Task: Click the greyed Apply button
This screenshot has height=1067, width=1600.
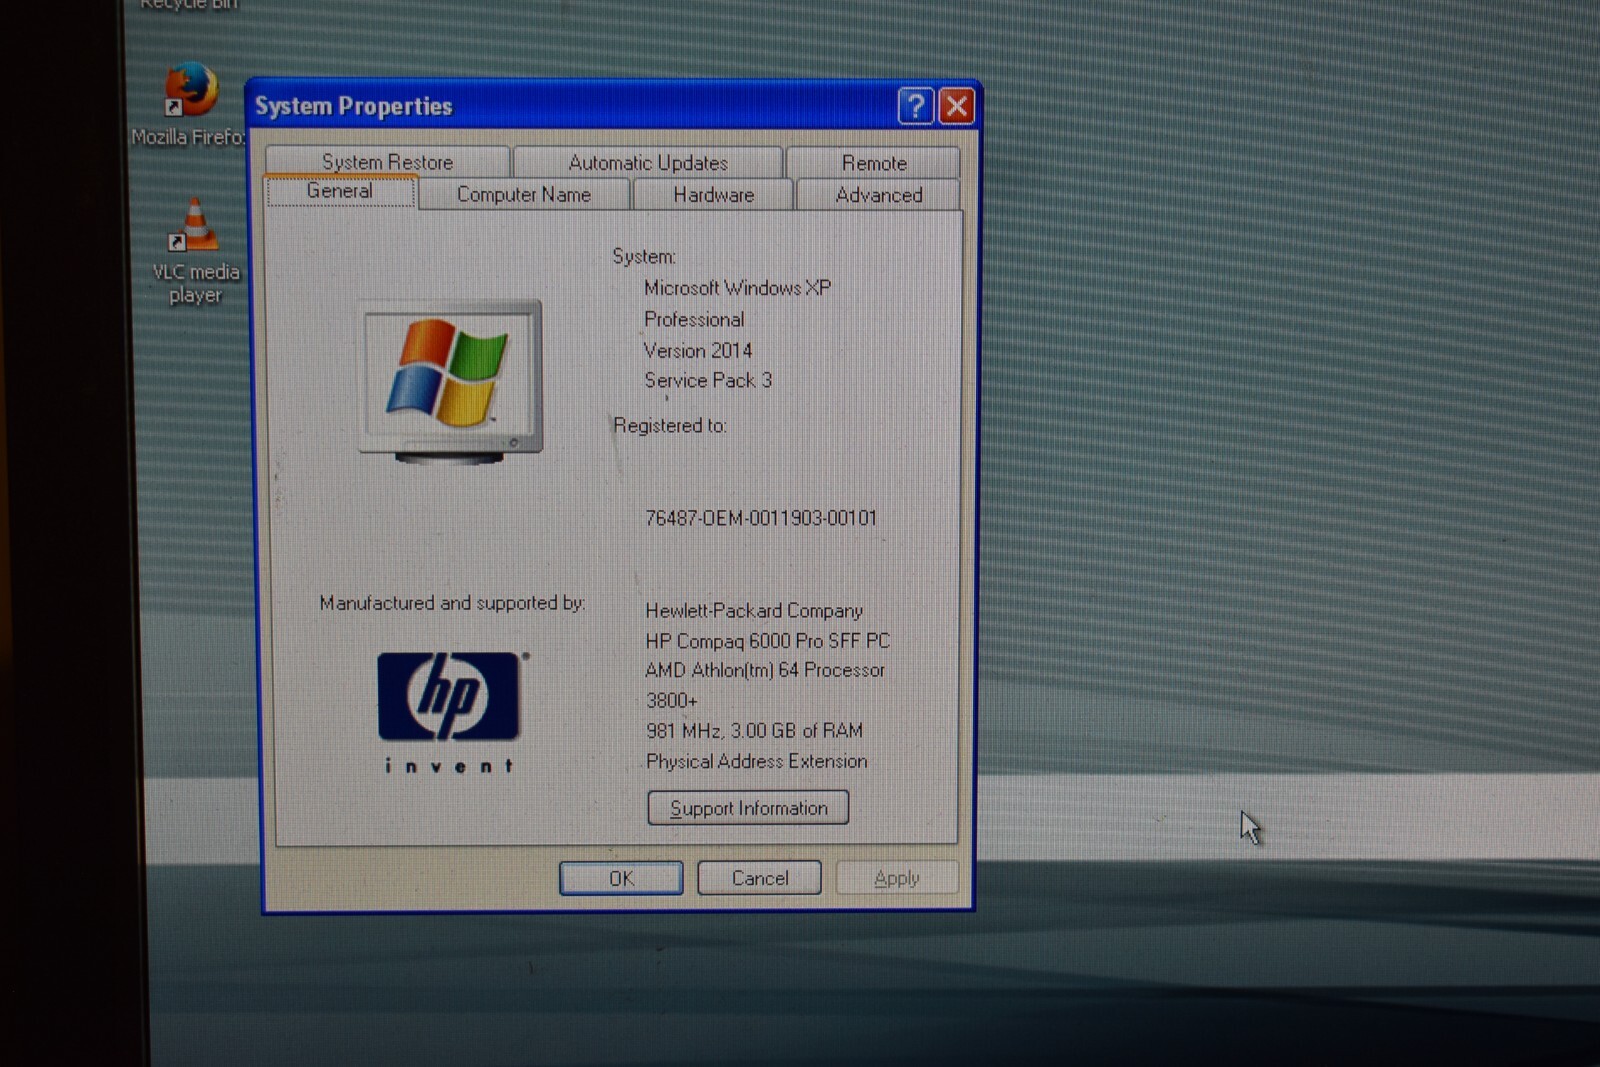Action: (x=897, y=878)
